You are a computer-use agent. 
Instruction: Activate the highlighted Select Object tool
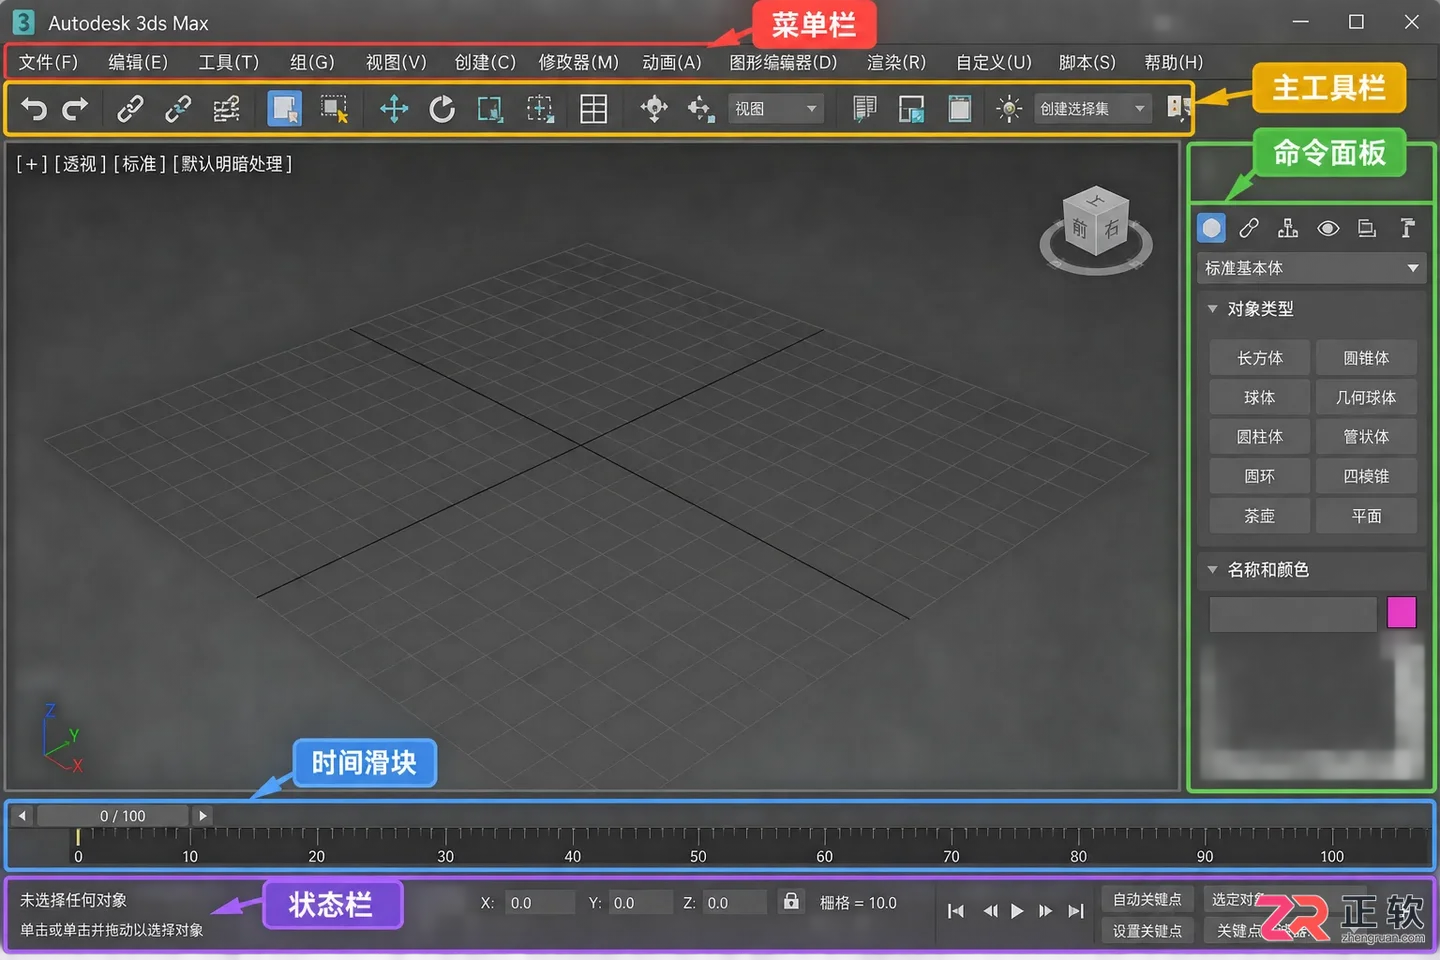[285, 108]
